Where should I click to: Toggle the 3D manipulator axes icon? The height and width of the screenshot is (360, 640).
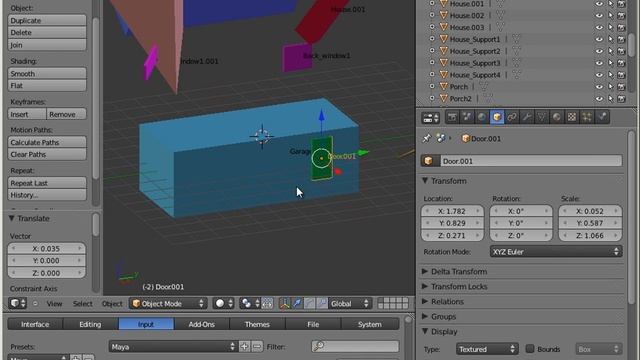click(284, 303)
